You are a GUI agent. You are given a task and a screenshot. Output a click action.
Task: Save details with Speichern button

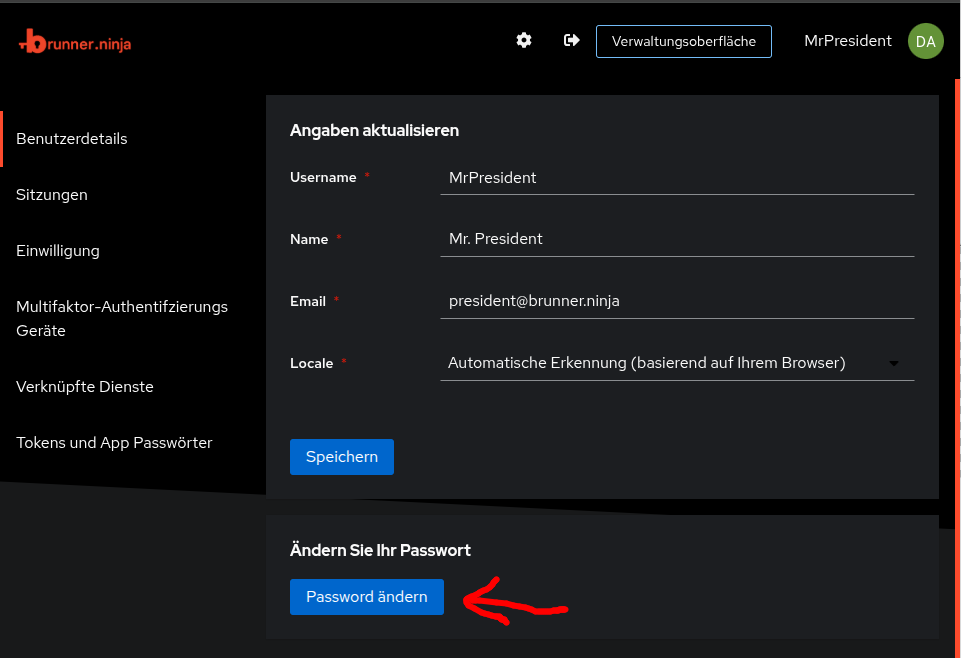click(x=341, y=457)
